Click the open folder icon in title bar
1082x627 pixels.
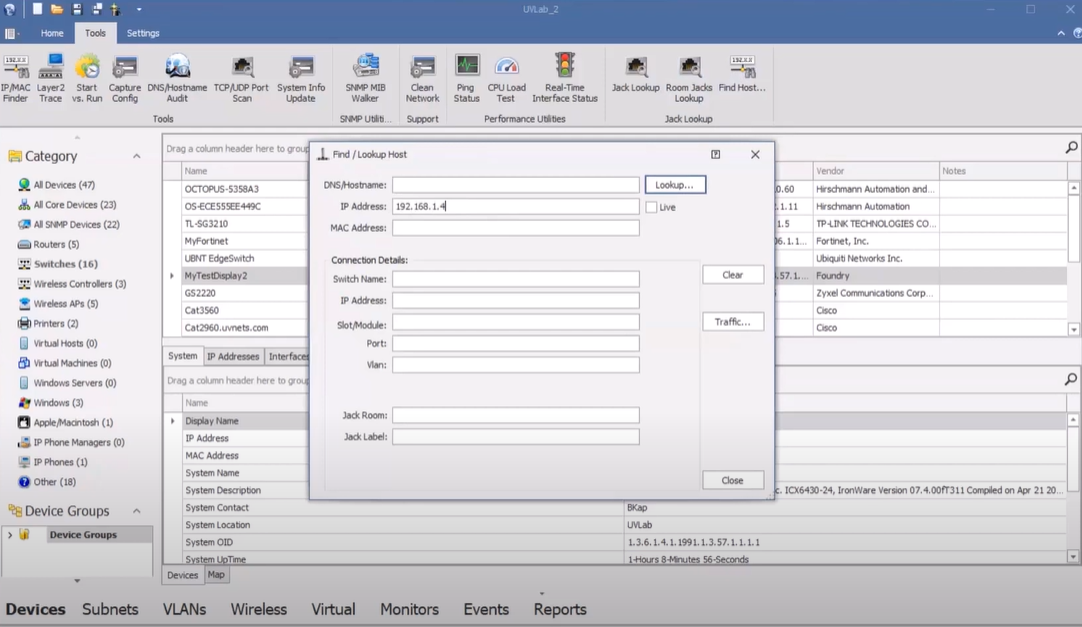coord(57,9)
